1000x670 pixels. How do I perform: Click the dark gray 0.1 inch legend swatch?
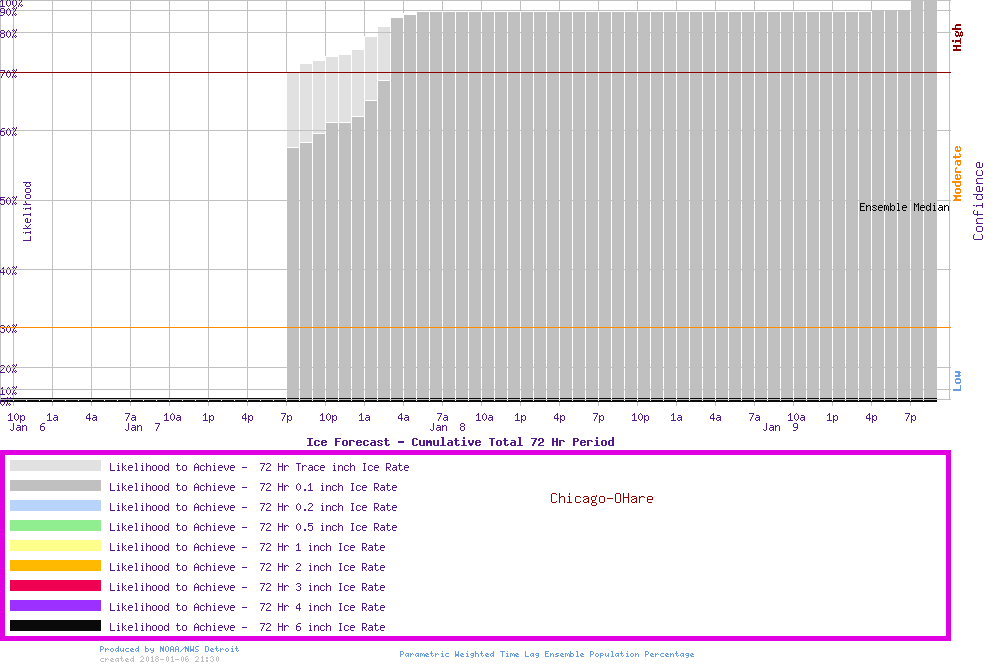click(x=55, y=486)
